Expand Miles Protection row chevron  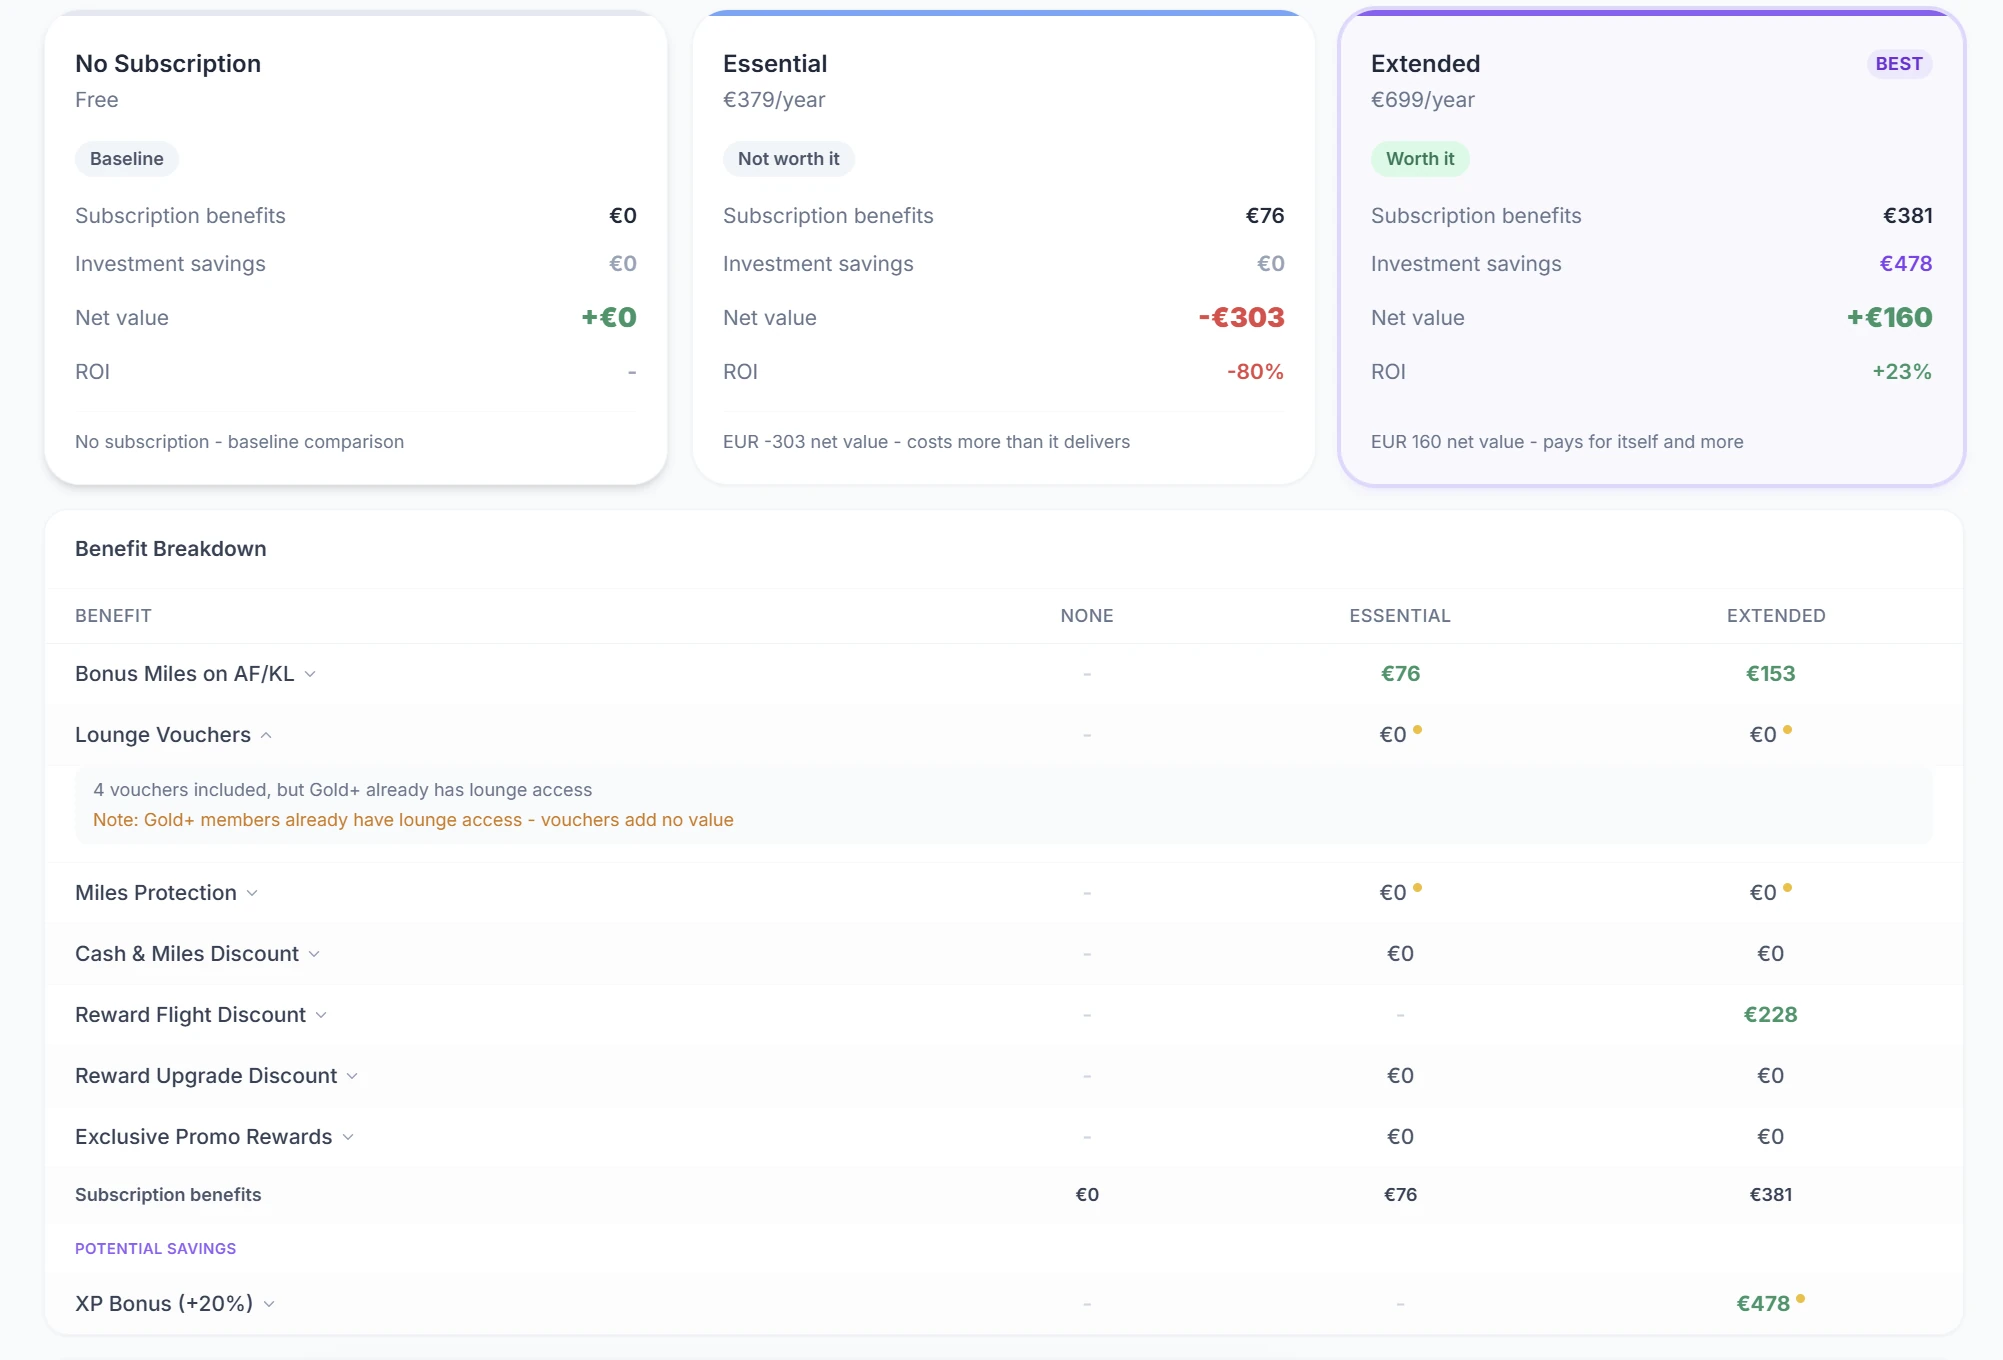click(x=252, y=893)
